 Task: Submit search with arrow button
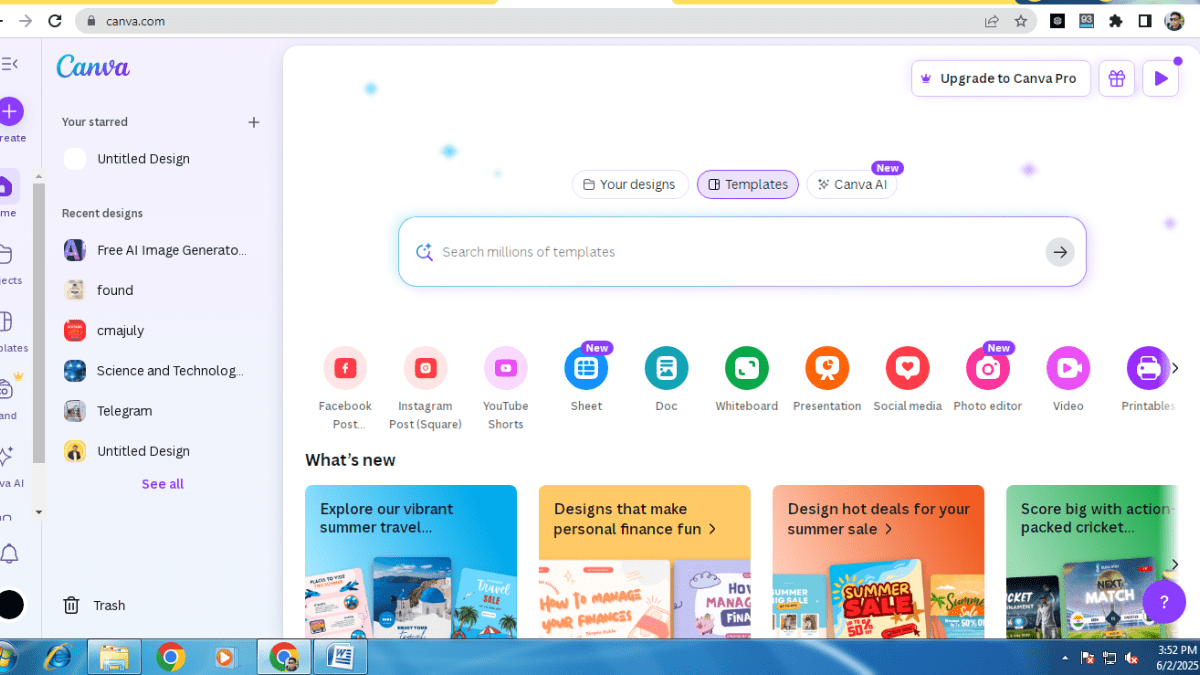(x=1060, y=252)
